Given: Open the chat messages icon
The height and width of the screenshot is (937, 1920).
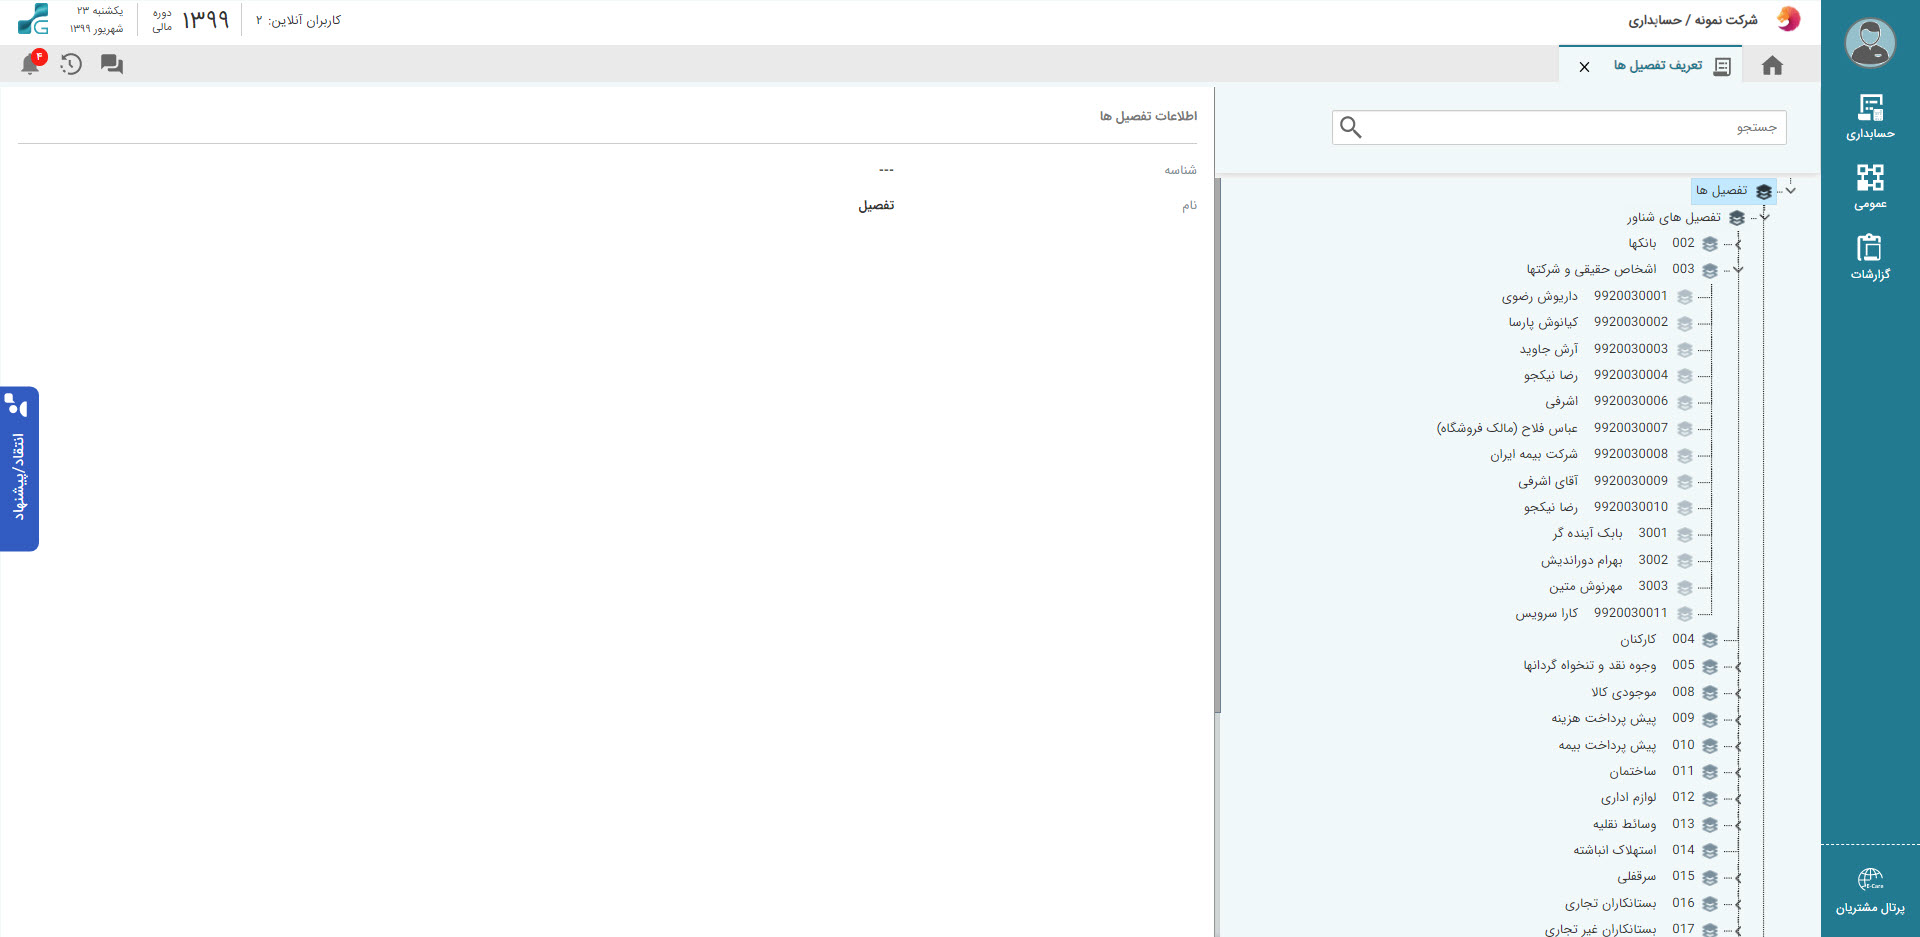Looking at the screenshot, I should click(112, 64).
